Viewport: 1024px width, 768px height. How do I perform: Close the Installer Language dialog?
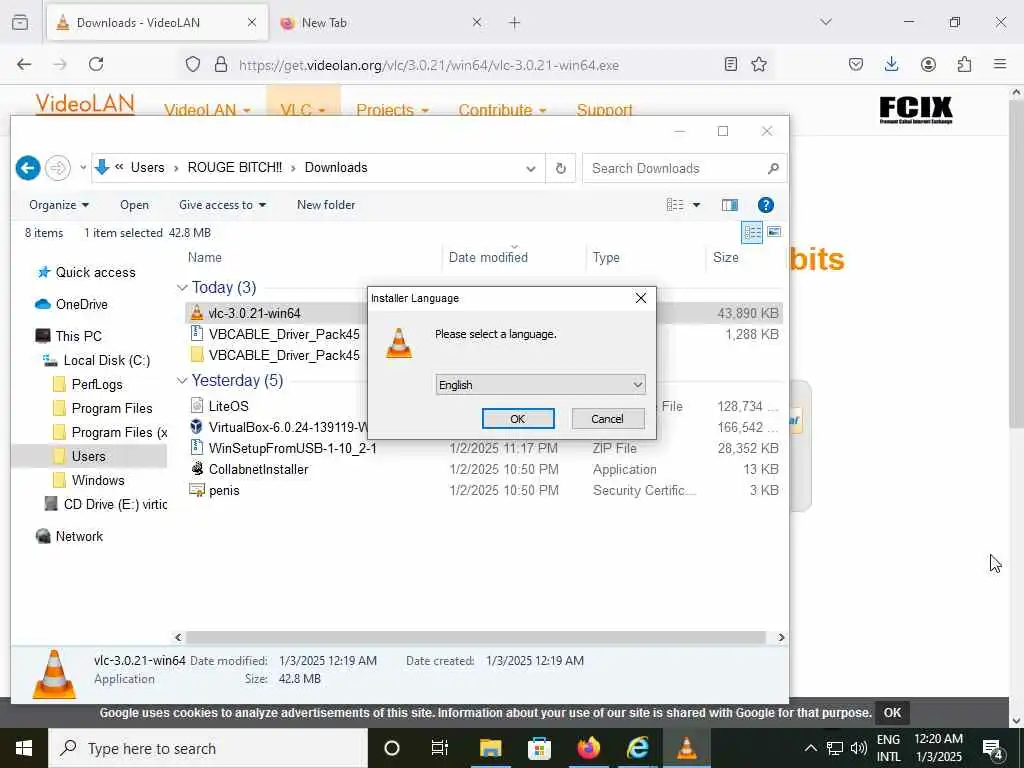click(641, 298)
